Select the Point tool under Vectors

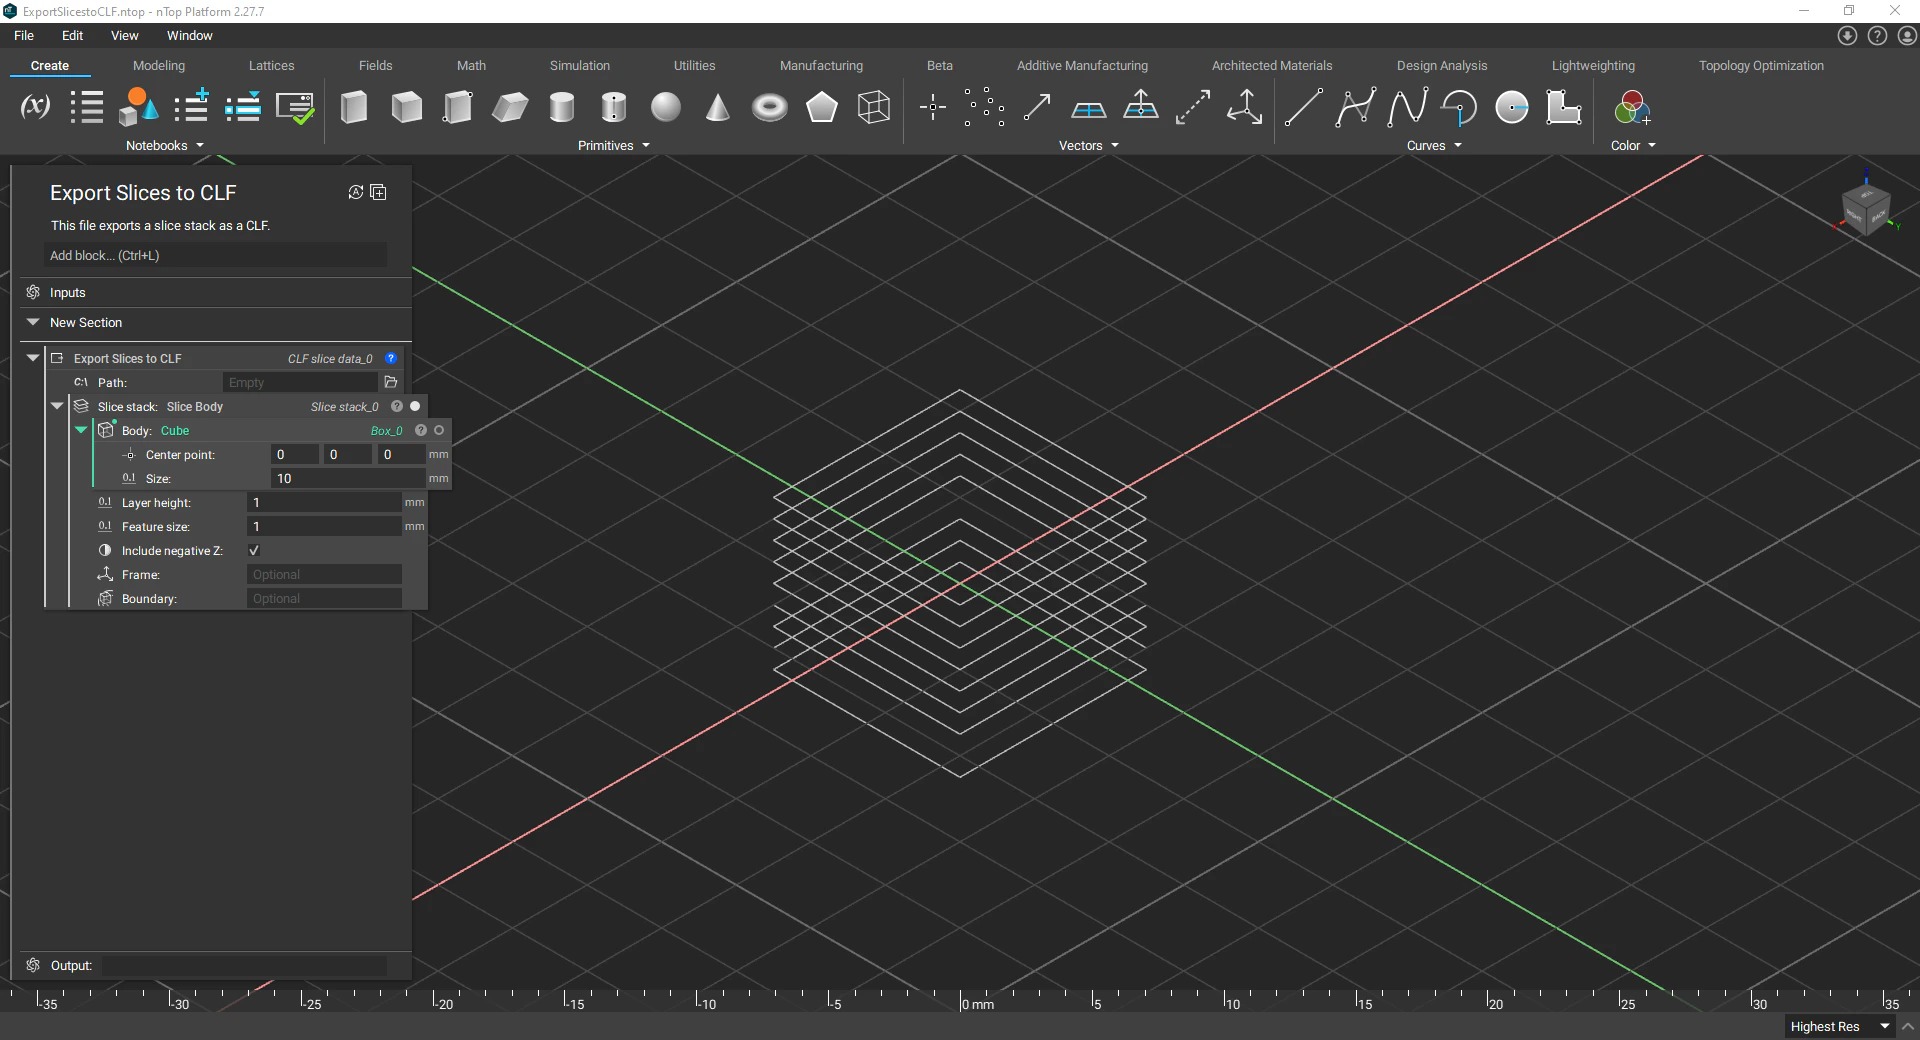pyautogui.click(x=931, y=107)
